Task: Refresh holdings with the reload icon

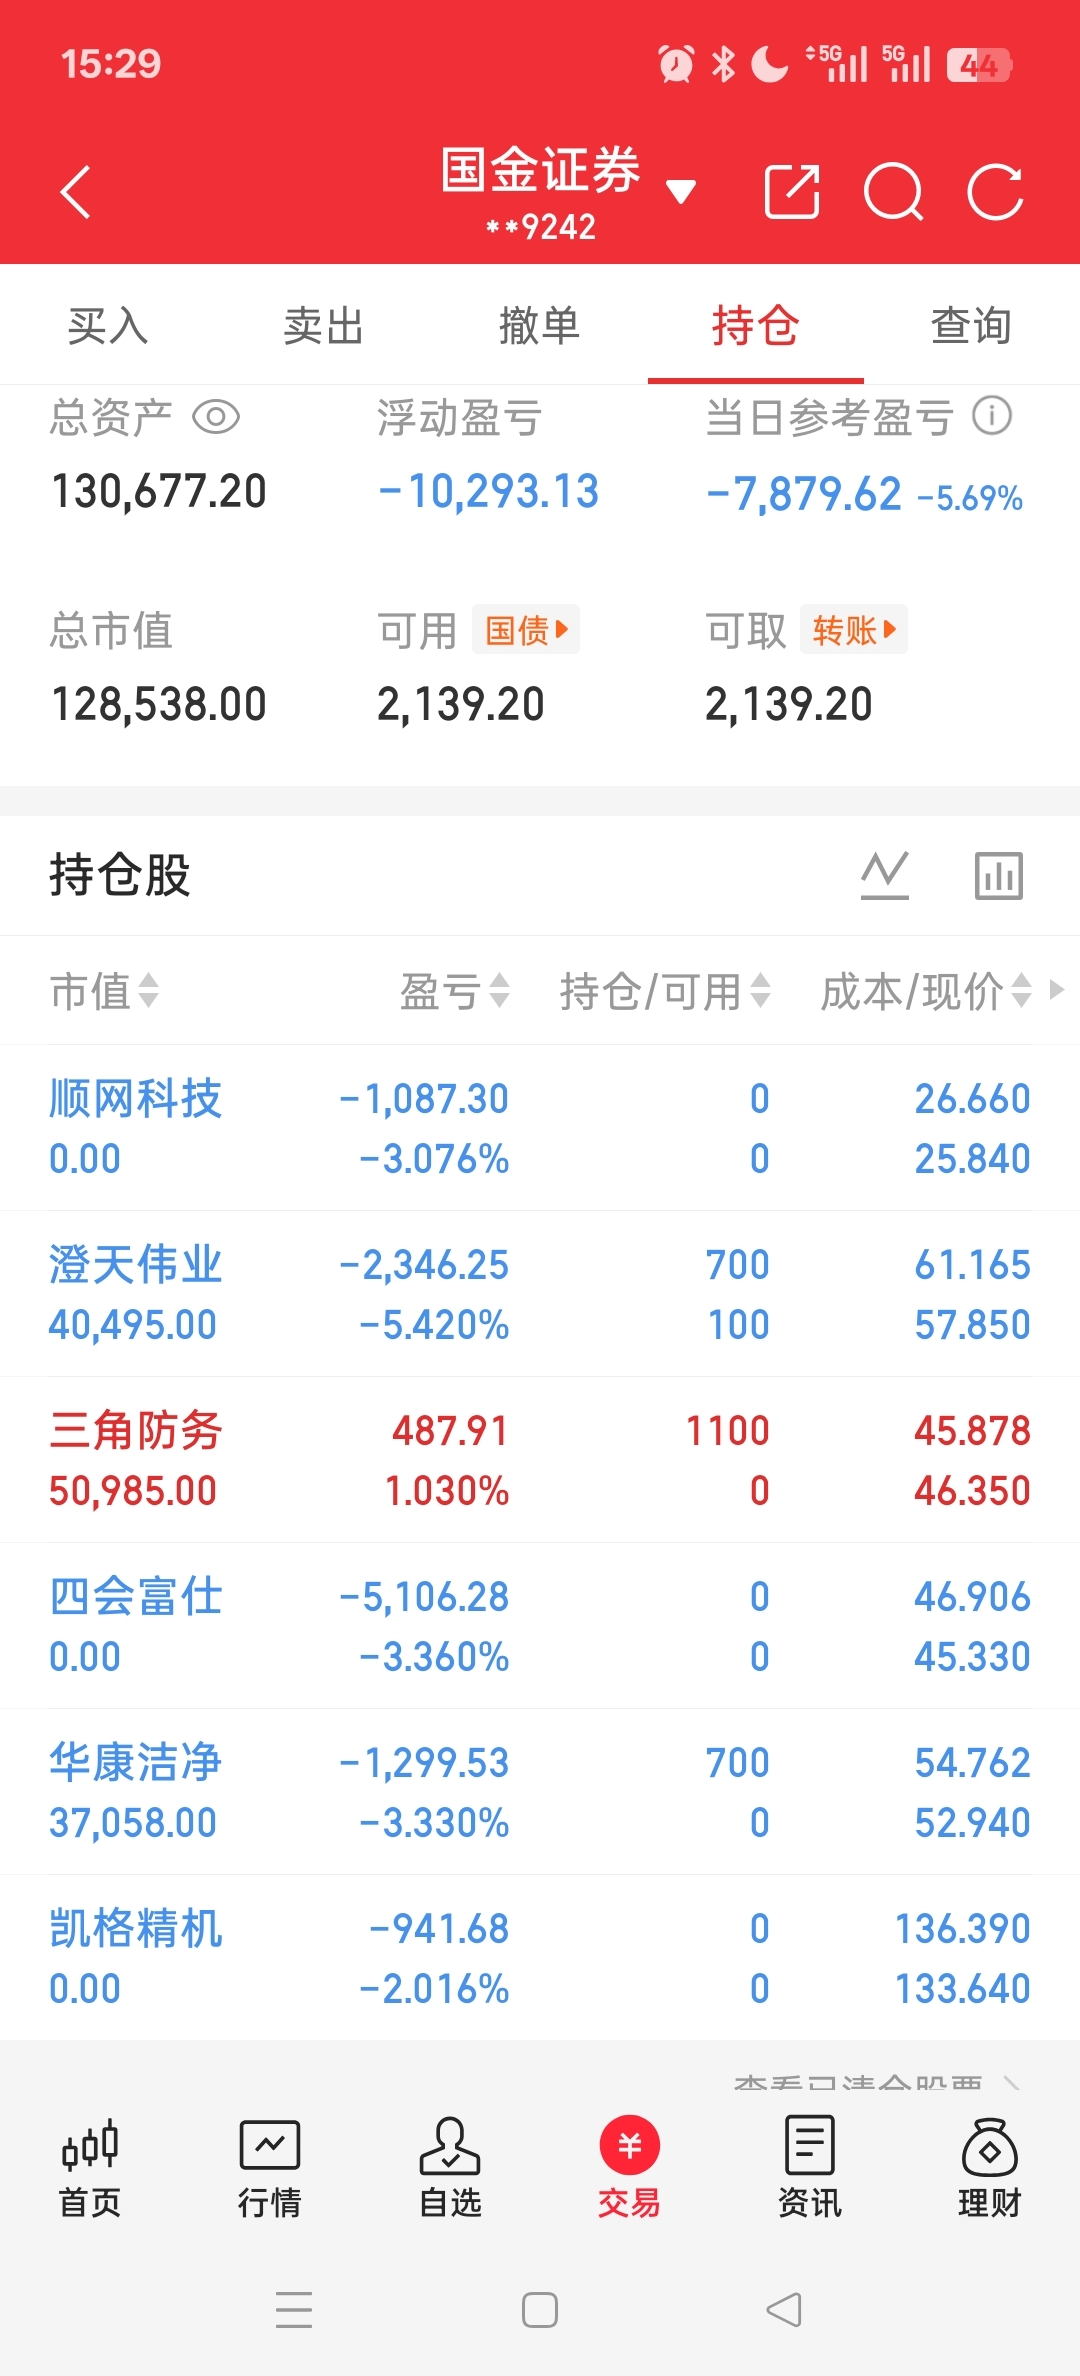Action: [995, 191]
